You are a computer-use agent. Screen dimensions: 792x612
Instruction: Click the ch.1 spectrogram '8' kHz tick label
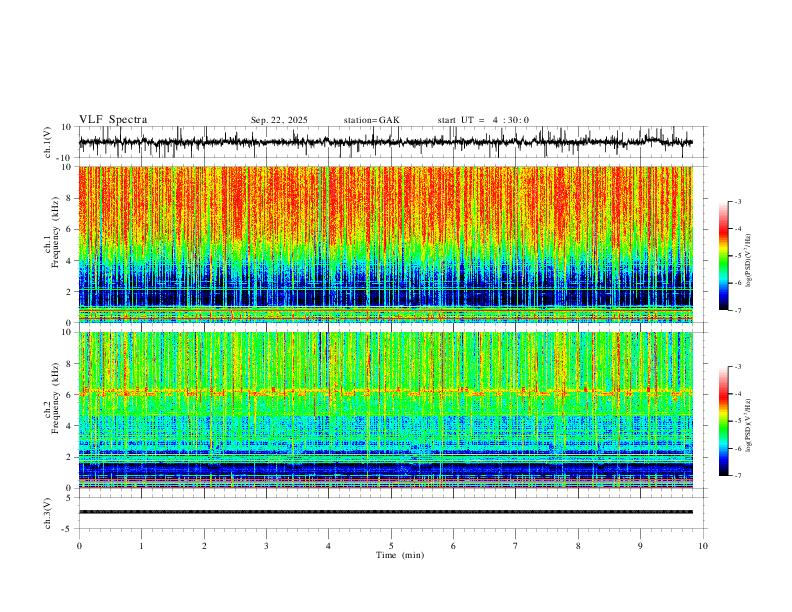tap(69, 198)
